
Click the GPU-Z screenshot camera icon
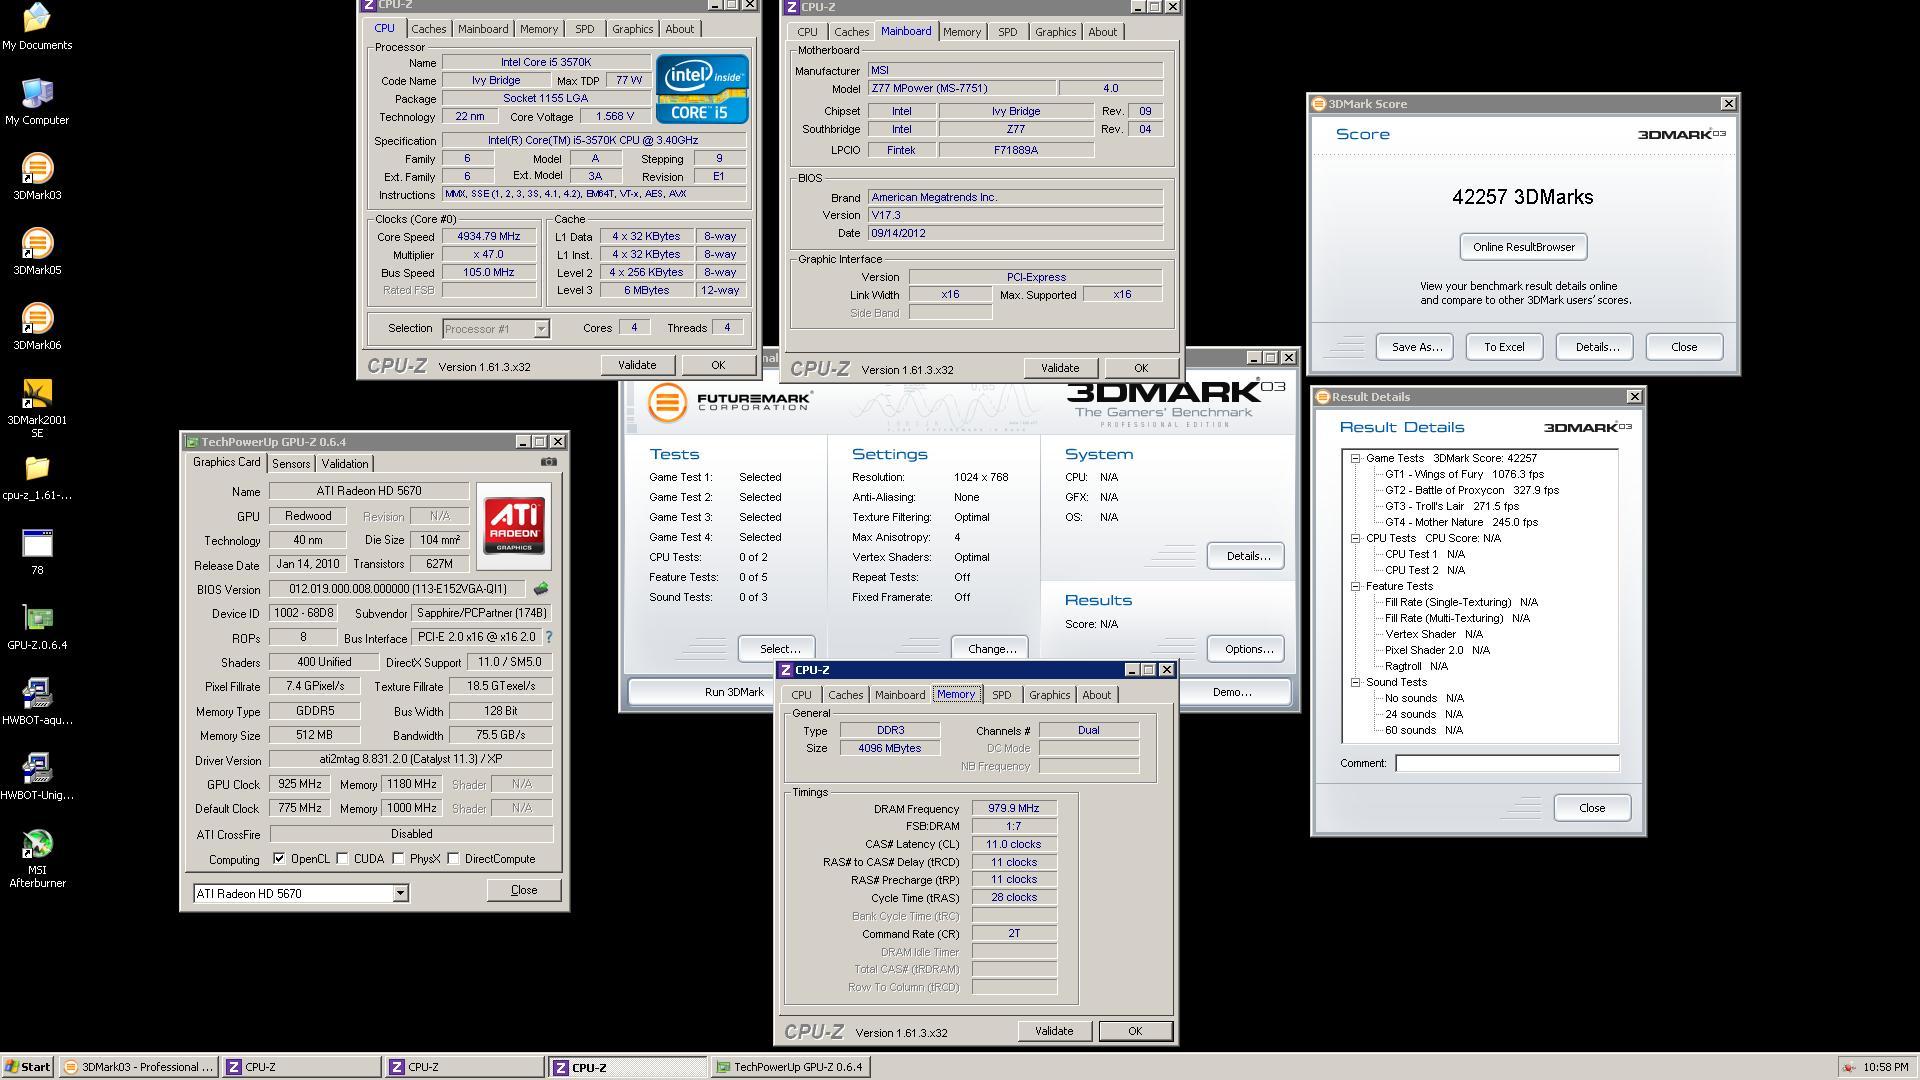[x=548, y=462]
